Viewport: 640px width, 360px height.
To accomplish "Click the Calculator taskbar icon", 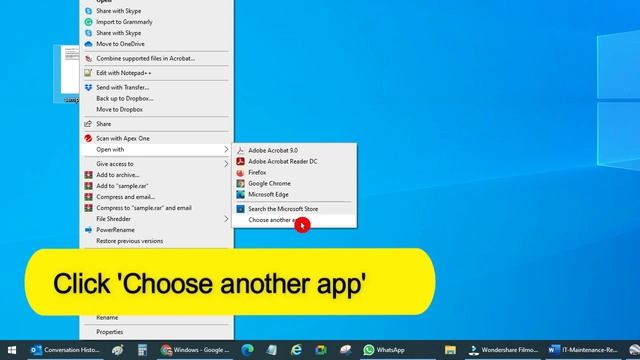I will coord(142,350).
